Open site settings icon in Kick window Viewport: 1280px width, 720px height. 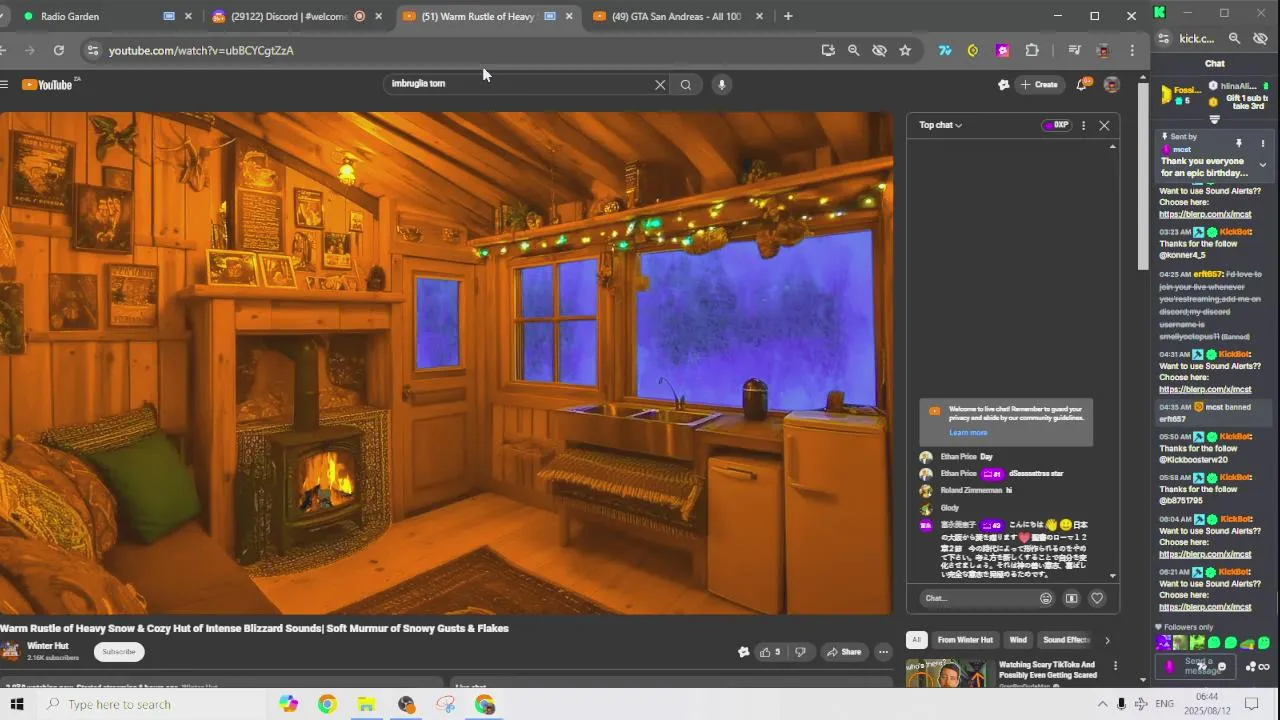[1163, 38]
